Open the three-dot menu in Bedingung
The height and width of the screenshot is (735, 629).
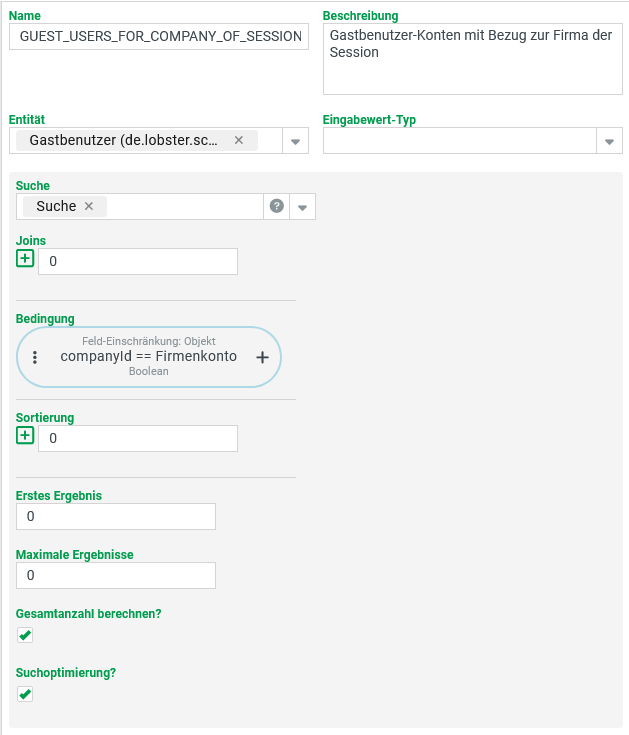[34, 357]
